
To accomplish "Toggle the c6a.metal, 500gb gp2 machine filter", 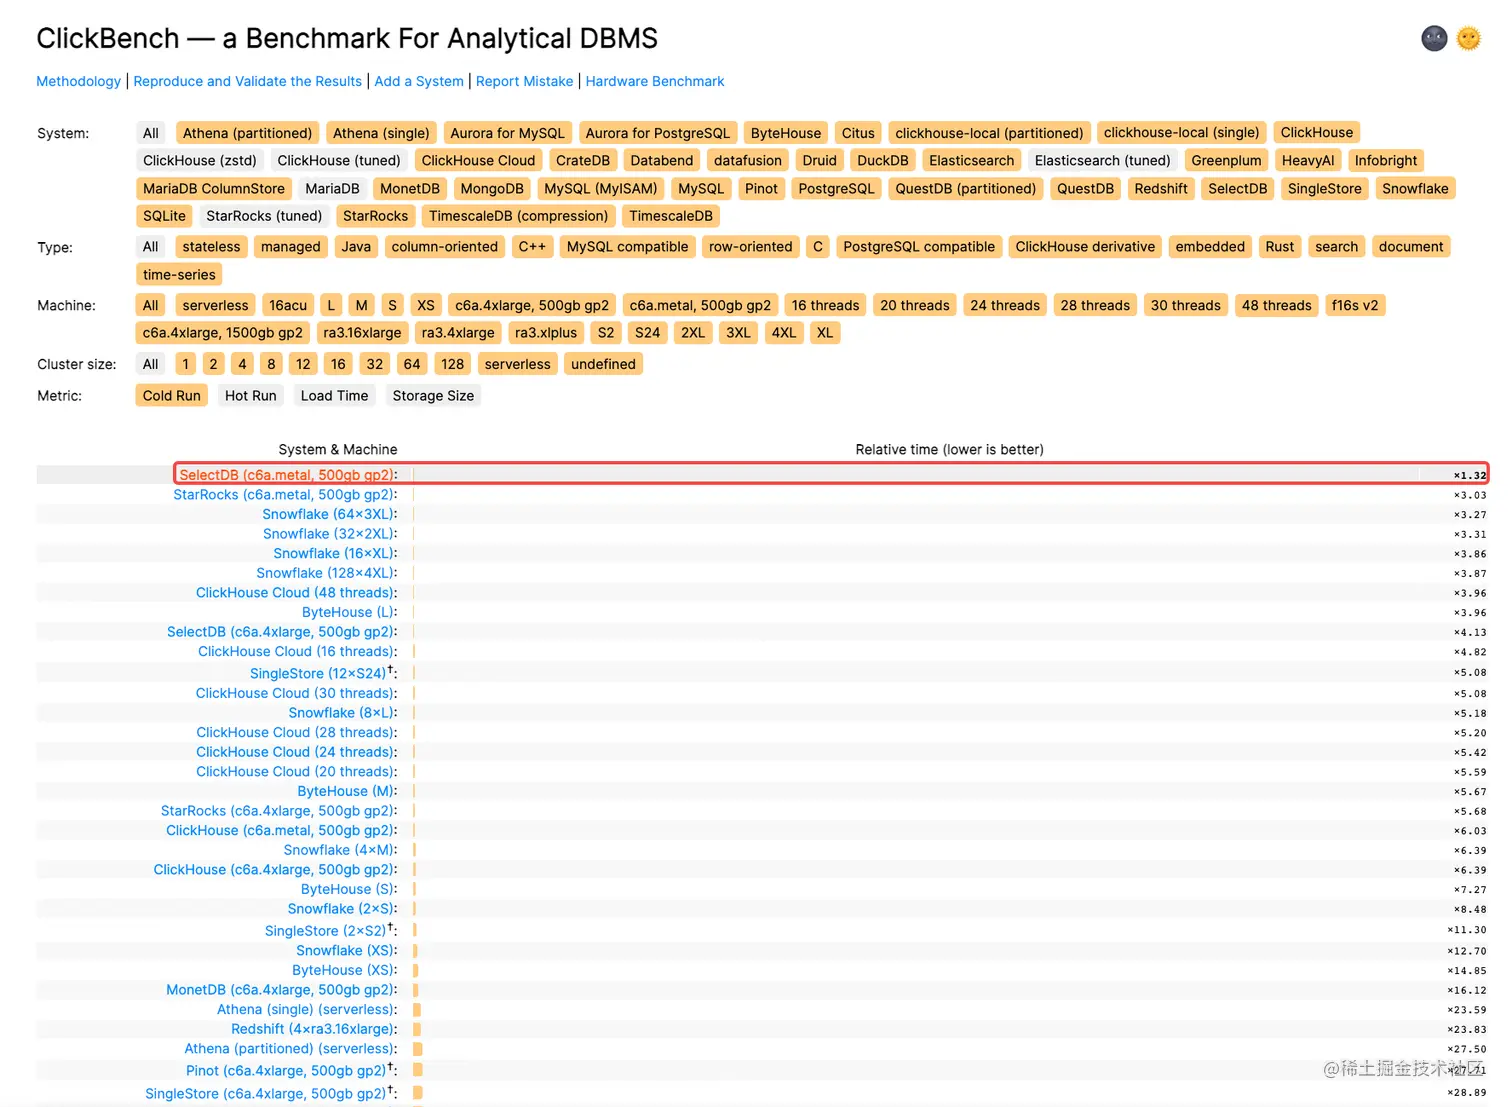I will click(x=700, y=306).
